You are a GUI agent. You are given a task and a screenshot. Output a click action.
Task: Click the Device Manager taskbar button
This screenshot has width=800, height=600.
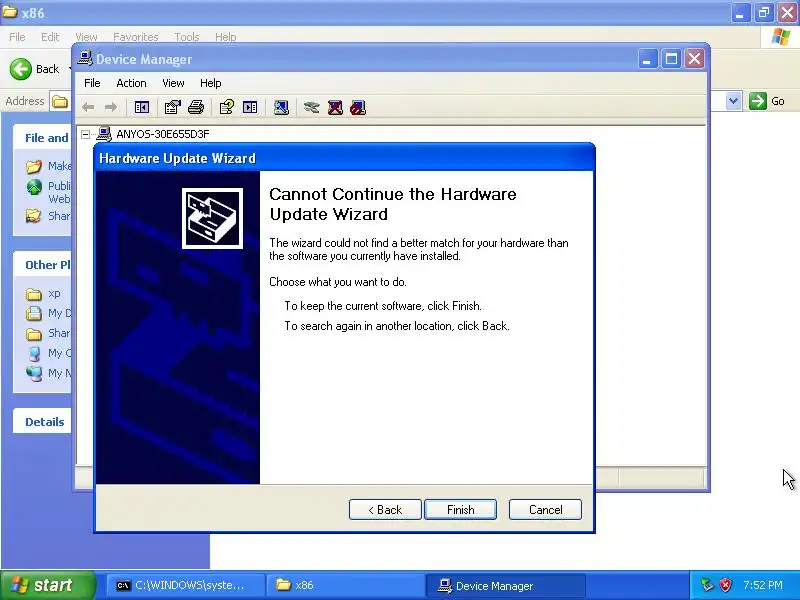click(505, 585)
